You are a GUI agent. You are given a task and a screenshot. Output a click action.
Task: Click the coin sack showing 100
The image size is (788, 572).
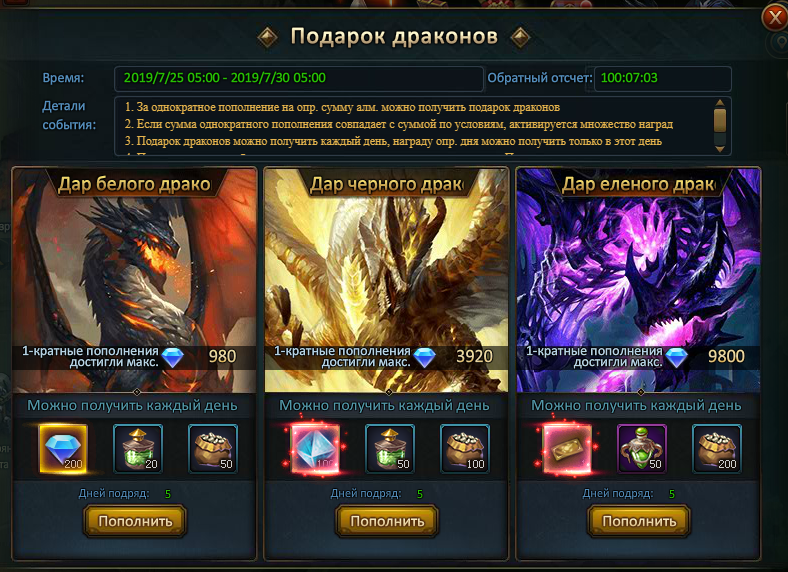pos(465,449)
